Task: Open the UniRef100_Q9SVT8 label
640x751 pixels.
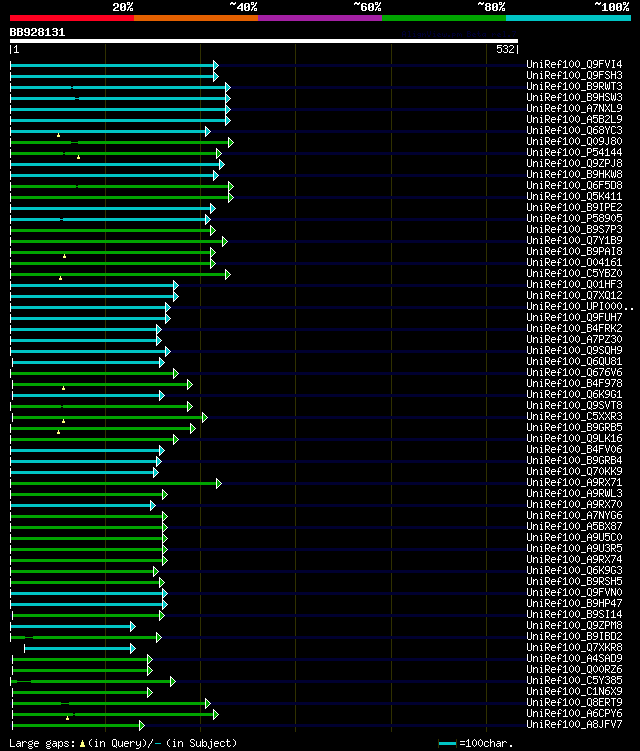Action: pos(574,406)
